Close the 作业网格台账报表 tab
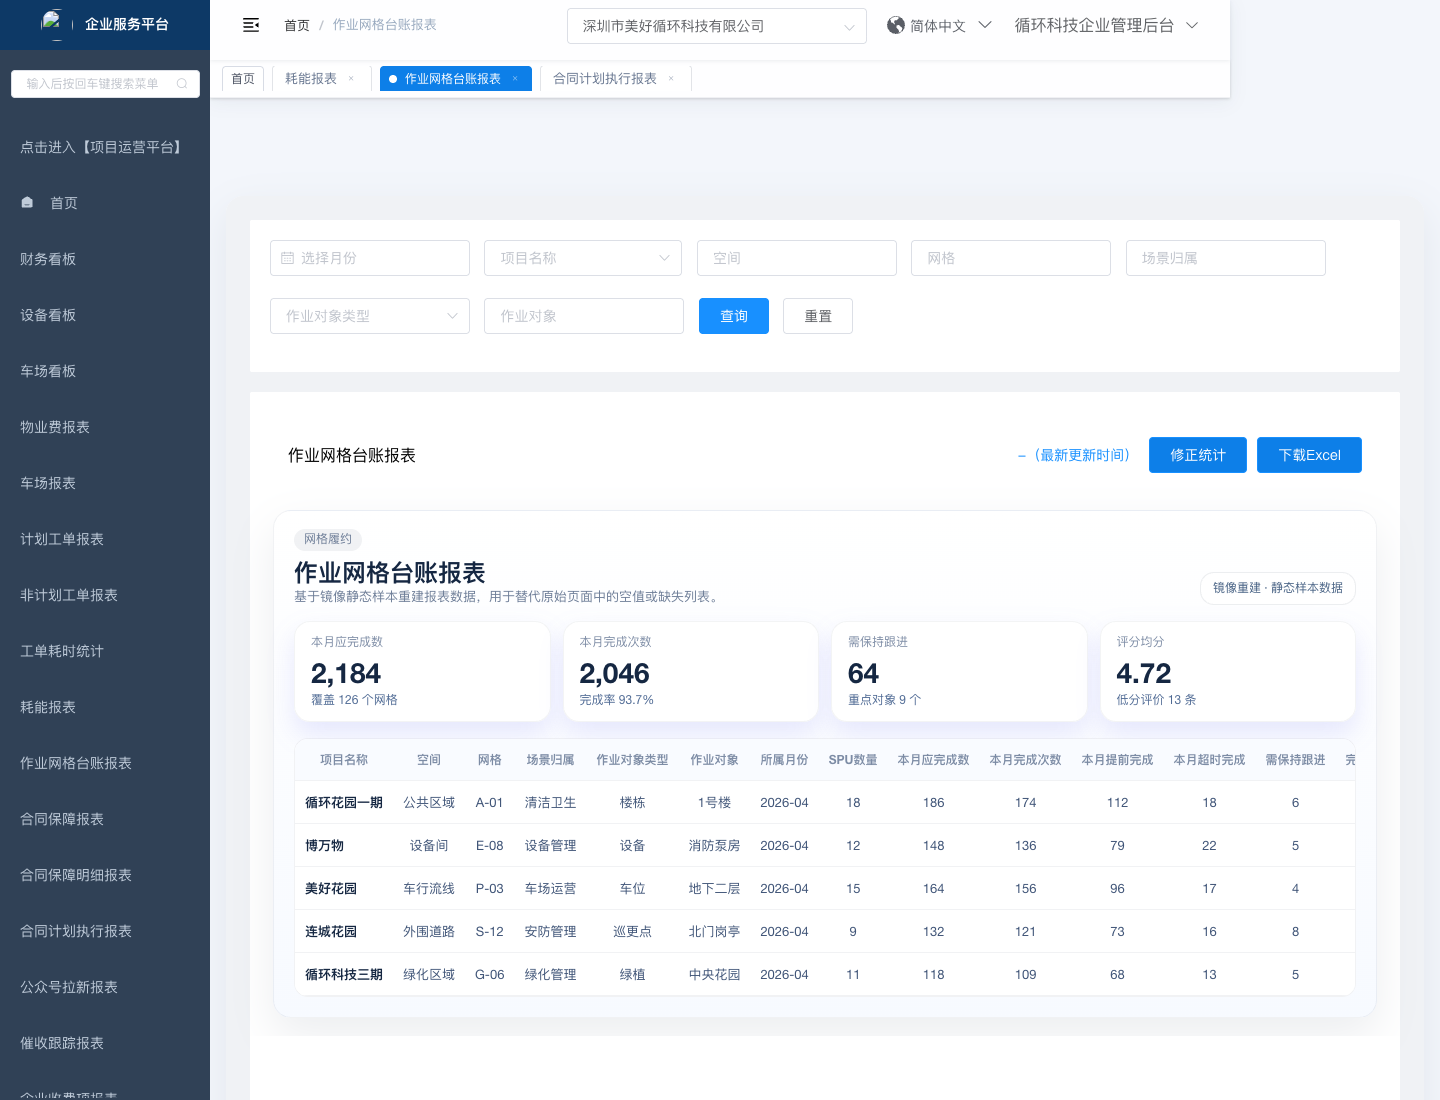This screenshot has height=1100, width=1440. point(515,79)
